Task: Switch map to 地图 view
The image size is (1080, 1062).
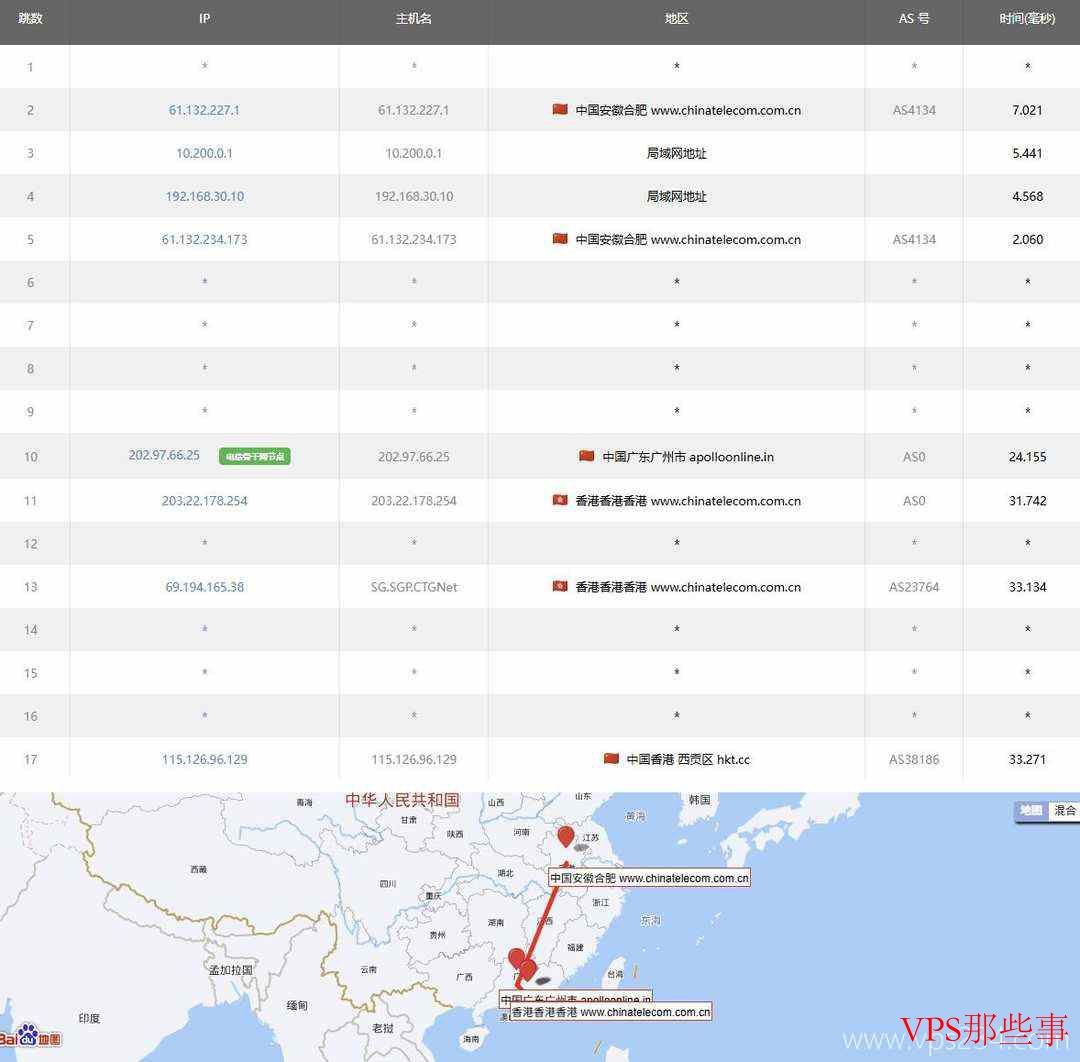Action: (1030, 811)
